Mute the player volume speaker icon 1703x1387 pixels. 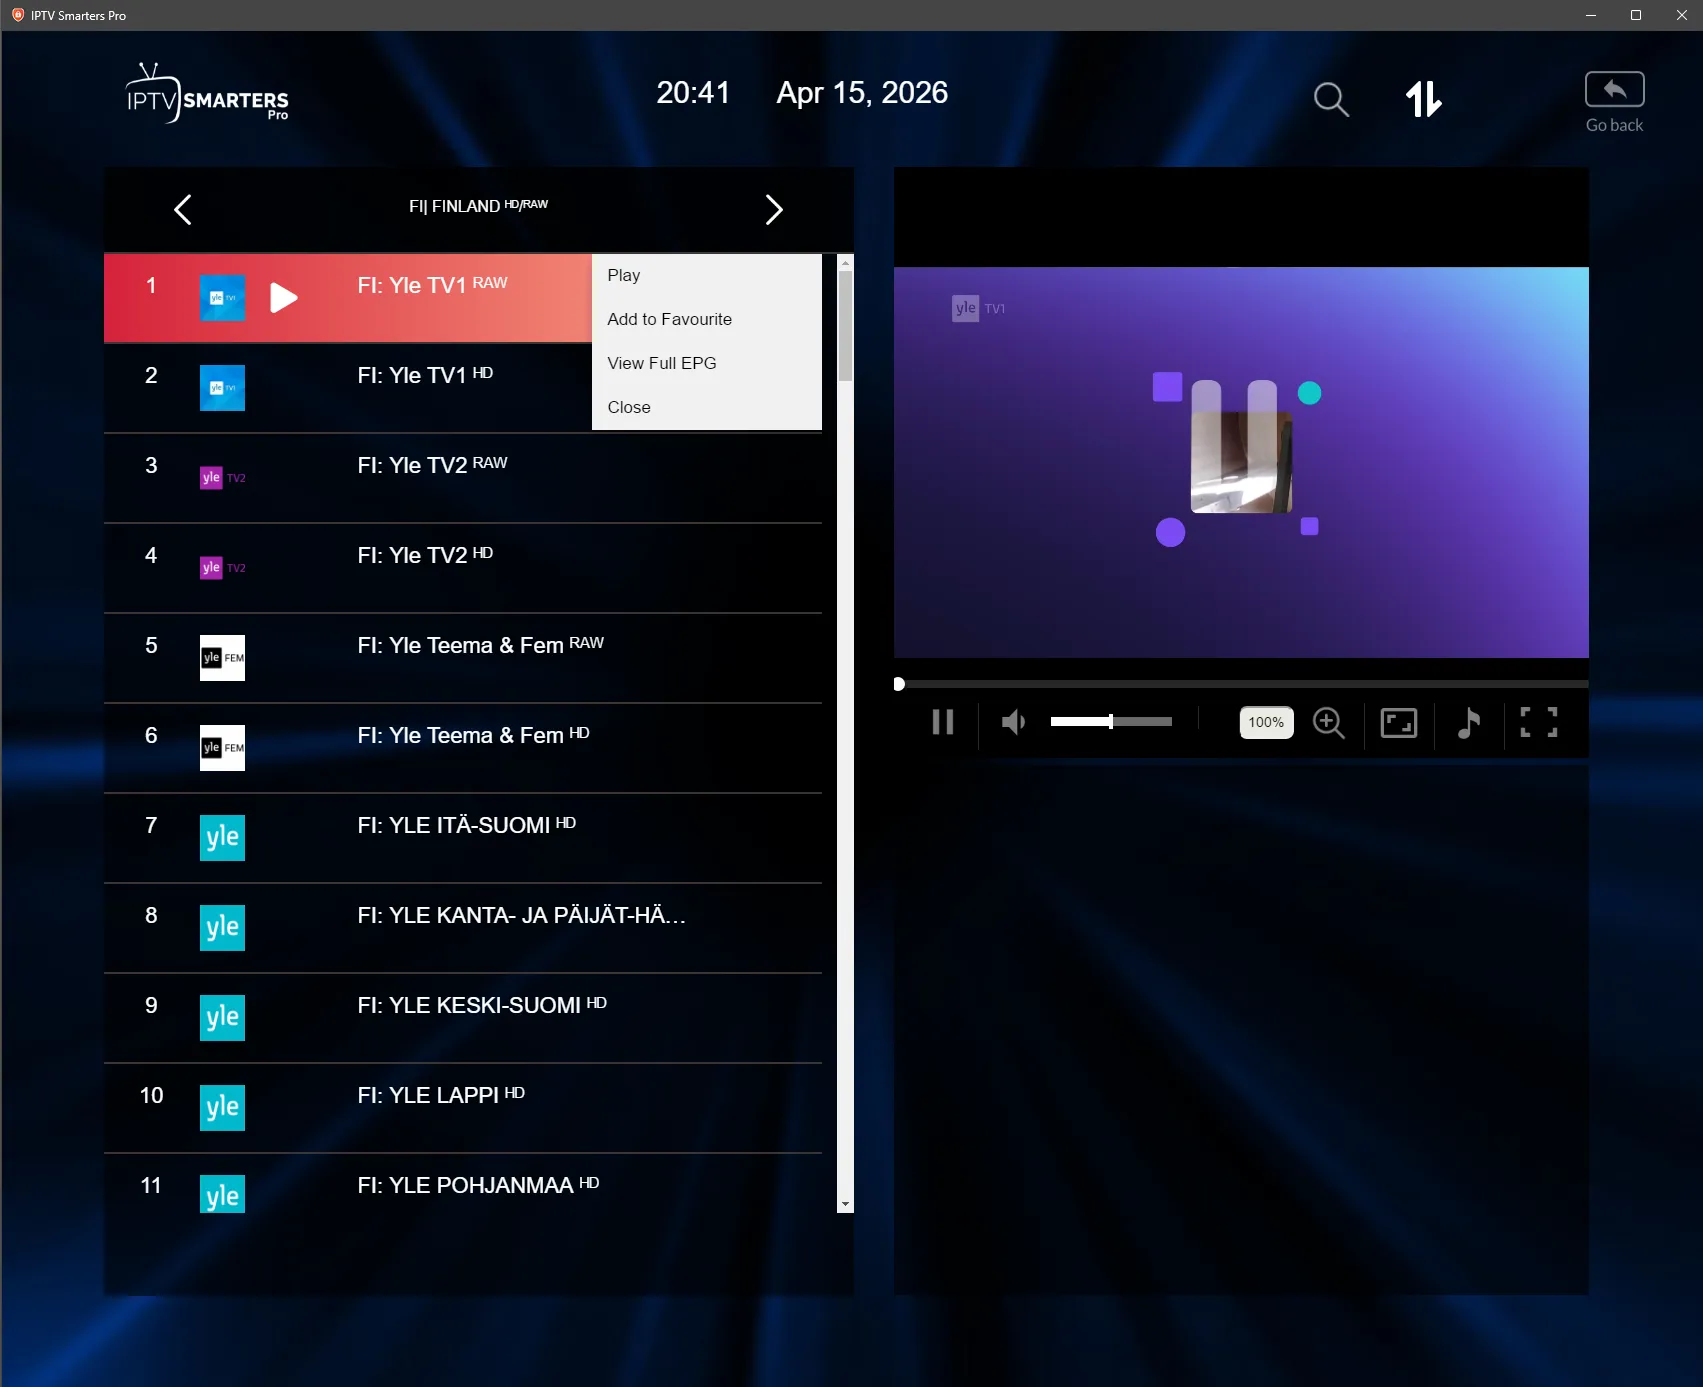point(1013,722)
